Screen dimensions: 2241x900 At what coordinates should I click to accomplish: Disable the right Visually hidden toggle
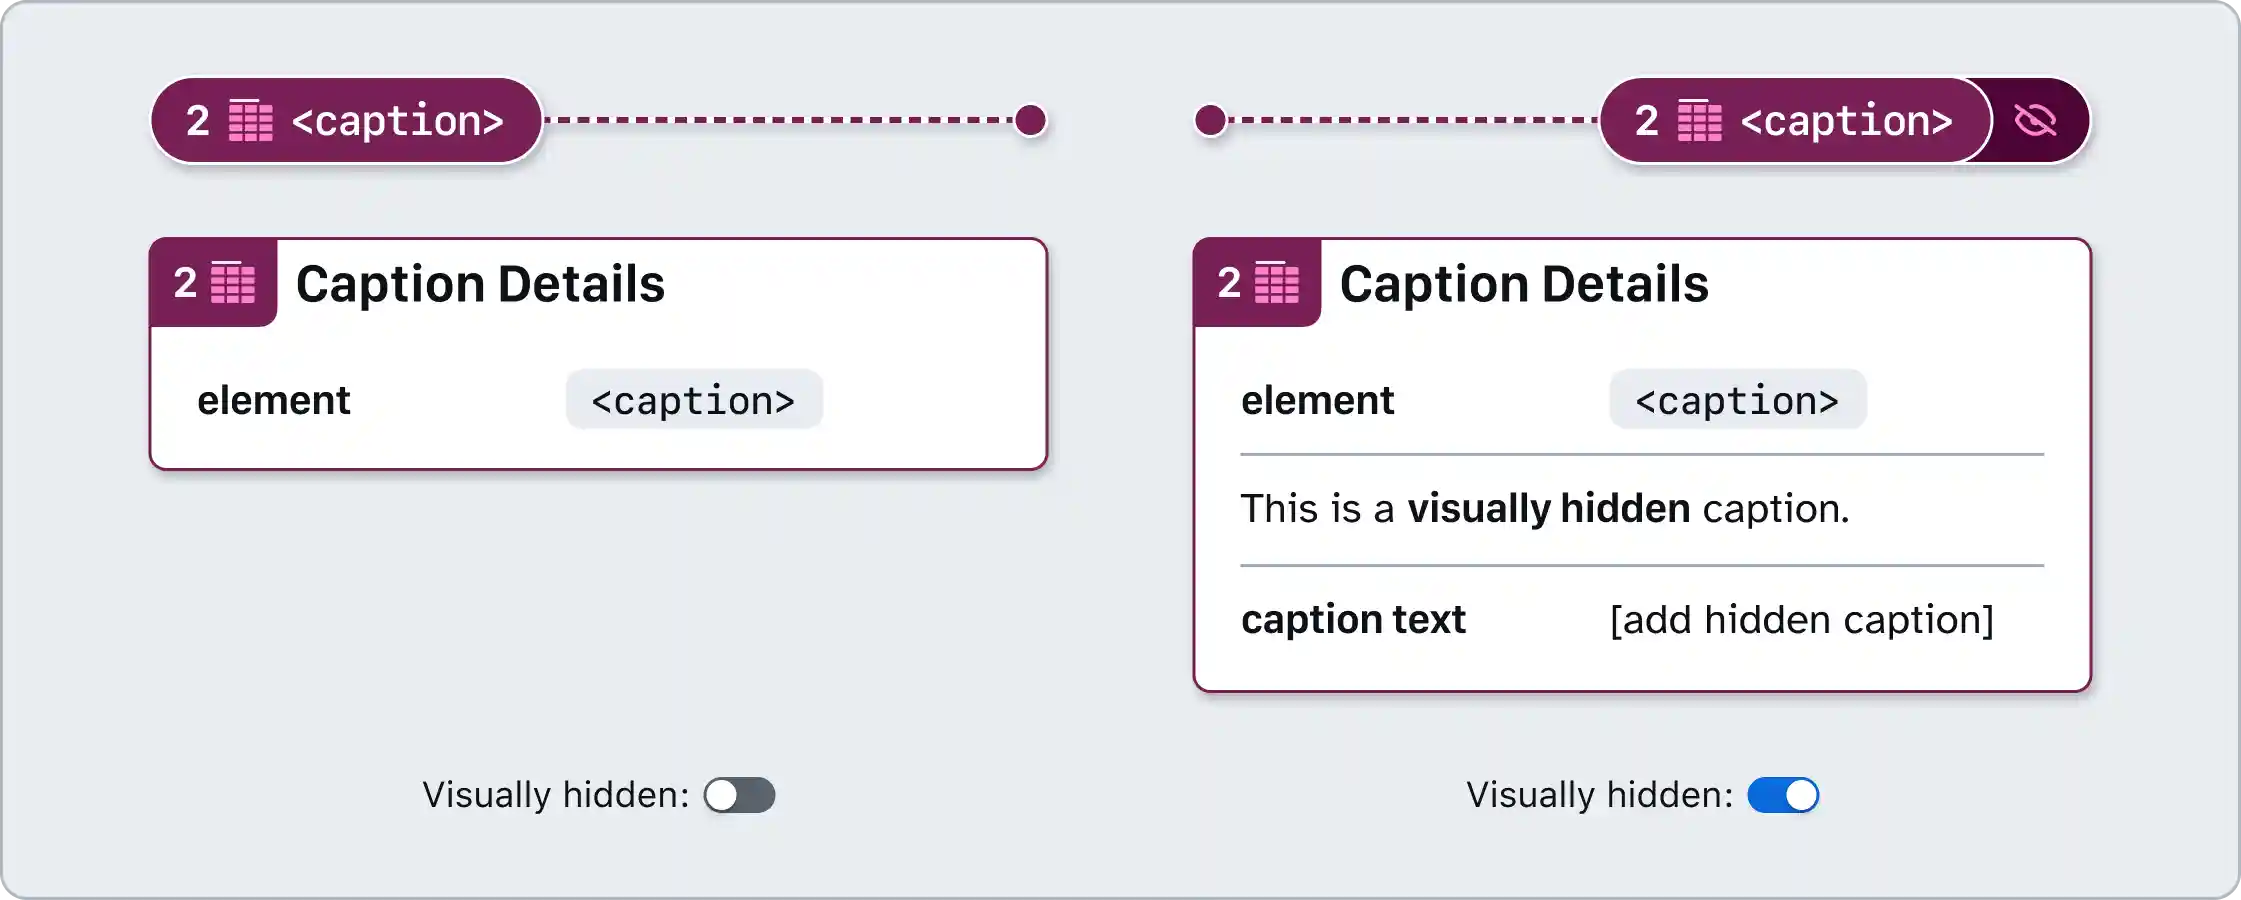pyautogui.click(x=1784, y=795)
